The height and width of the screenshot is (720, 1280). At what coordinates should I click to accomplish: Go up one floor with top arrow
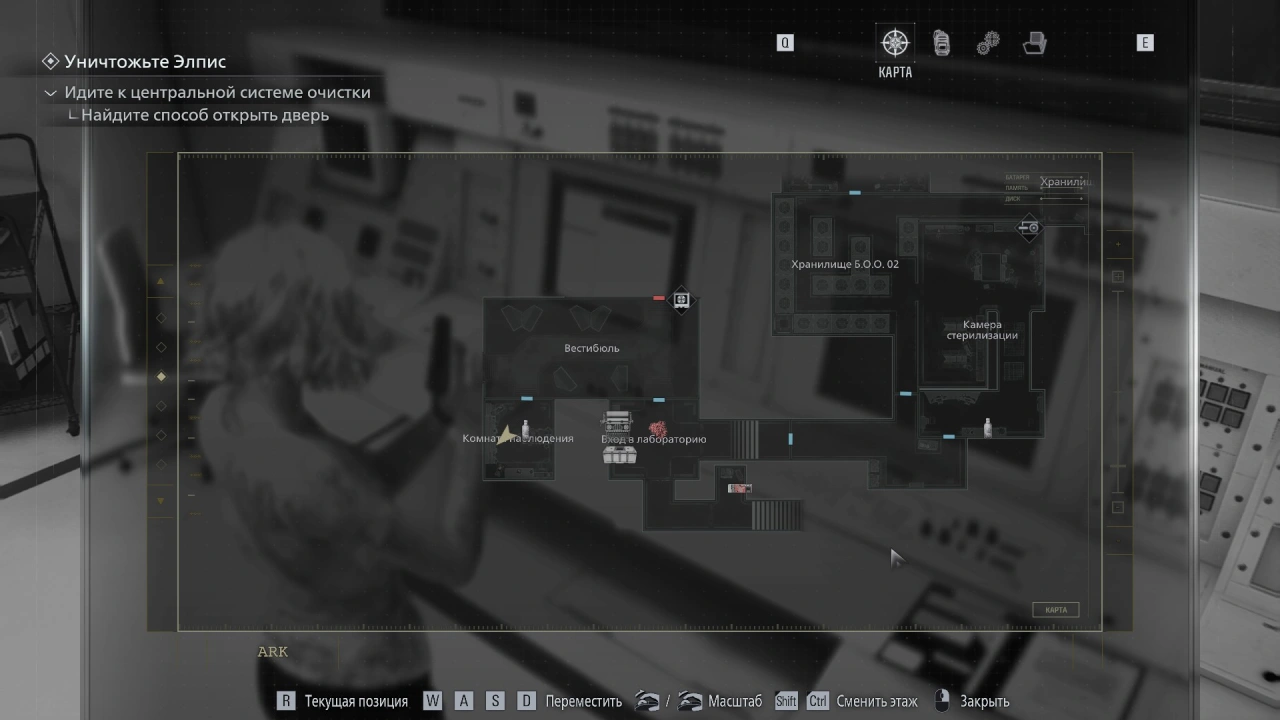[161, 282]
